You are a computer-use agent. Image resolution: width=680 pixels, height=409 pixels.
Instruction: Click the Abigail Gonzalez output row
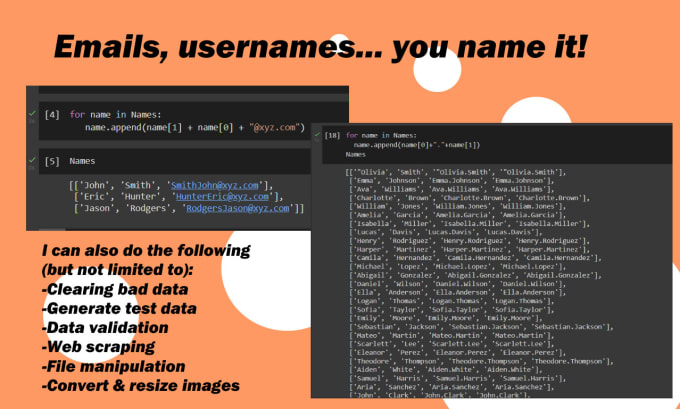[x=476, y=275]
